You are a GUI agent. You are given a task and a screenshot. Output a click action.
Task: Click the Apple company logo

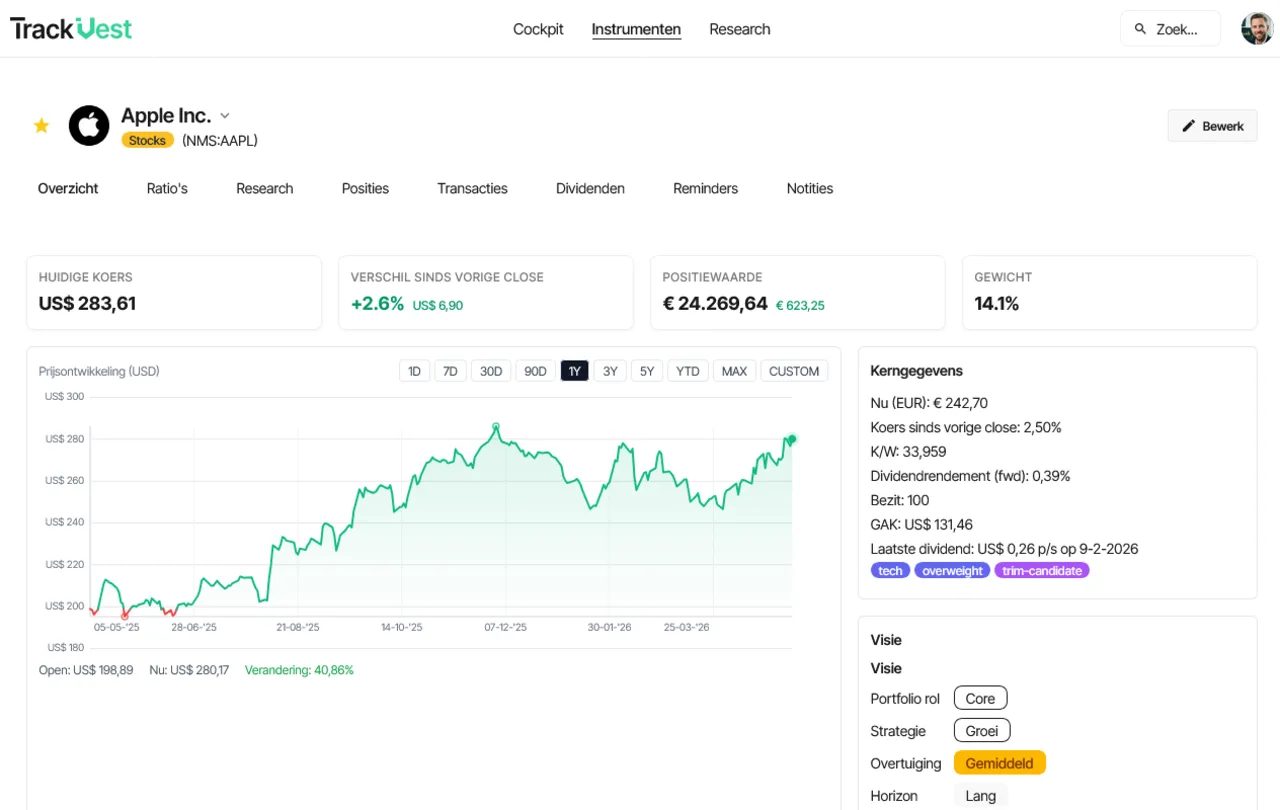point(89,126)
